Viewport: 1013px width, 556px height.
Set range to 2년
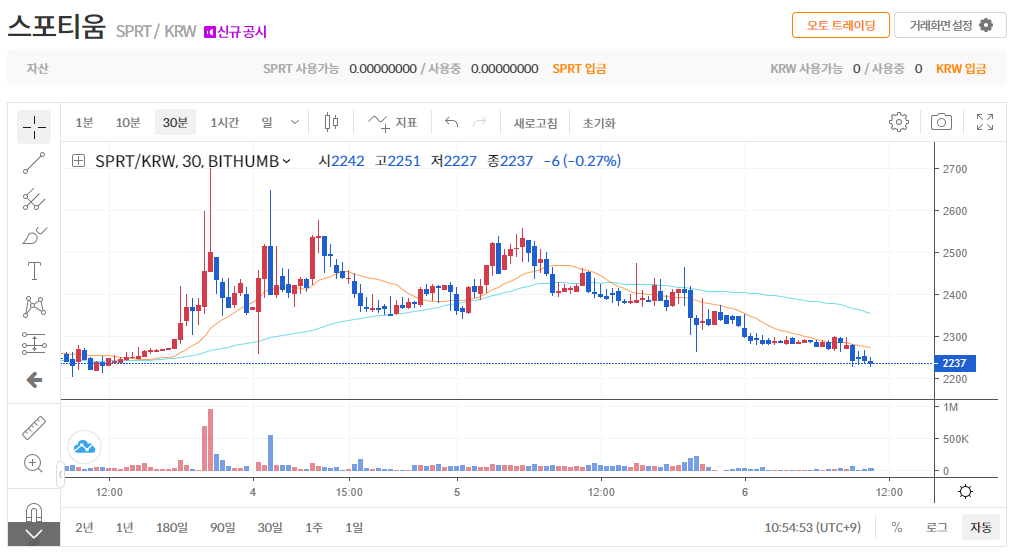(84, 528)
